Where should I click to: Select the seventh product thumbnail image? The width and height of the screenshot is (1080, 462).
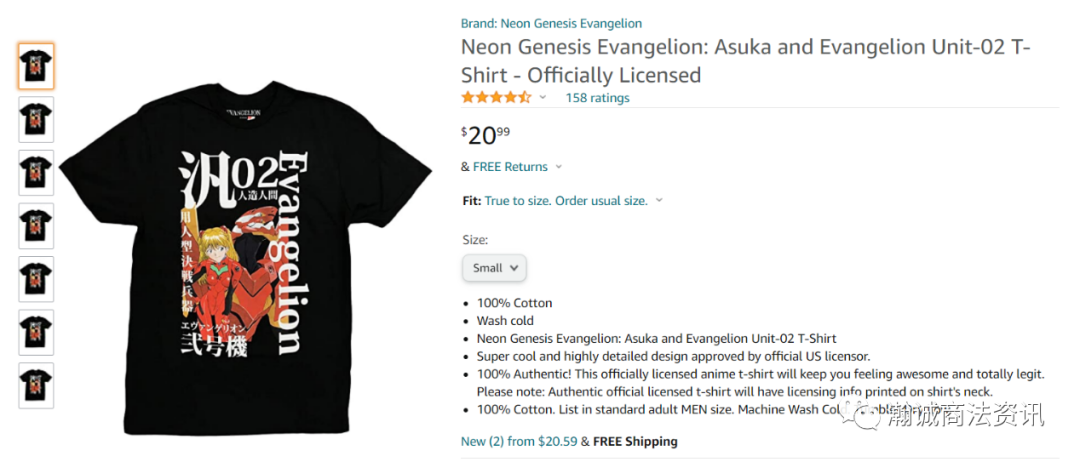coord(36,385)
